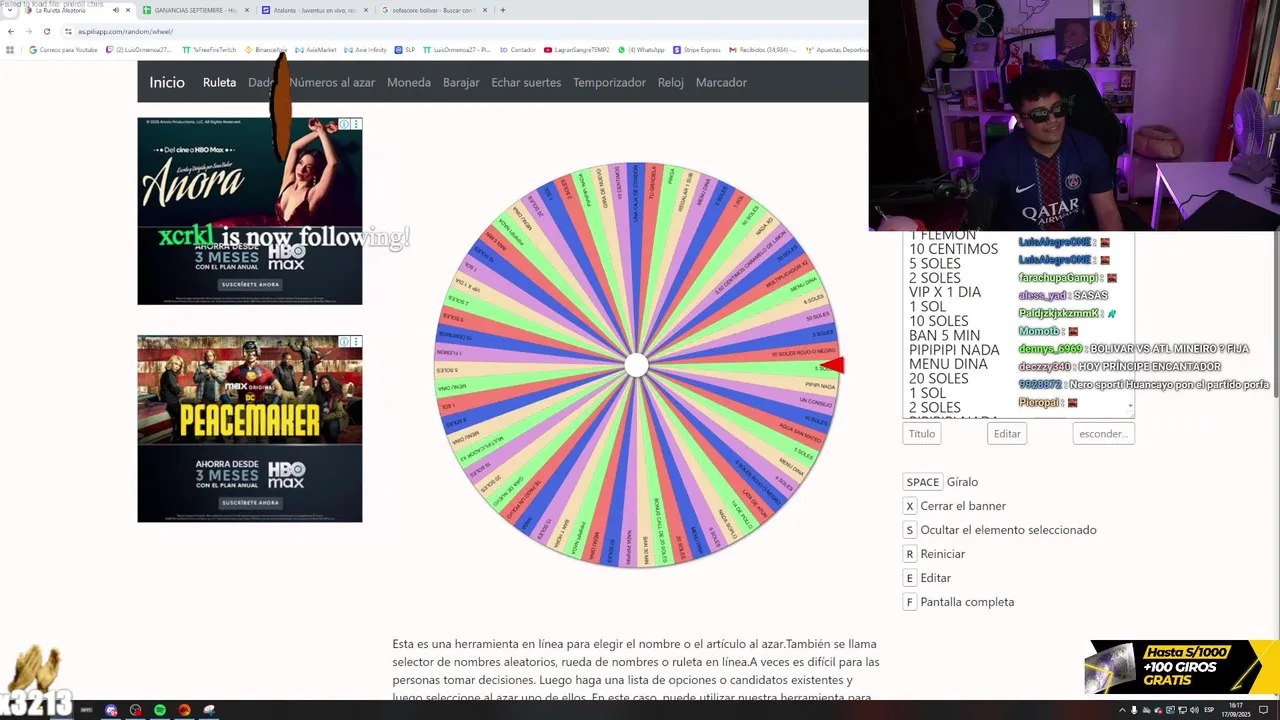Reload the page with the refresh icon
This screenshot has height=720, width=1280.
click(x=46, y=31)
